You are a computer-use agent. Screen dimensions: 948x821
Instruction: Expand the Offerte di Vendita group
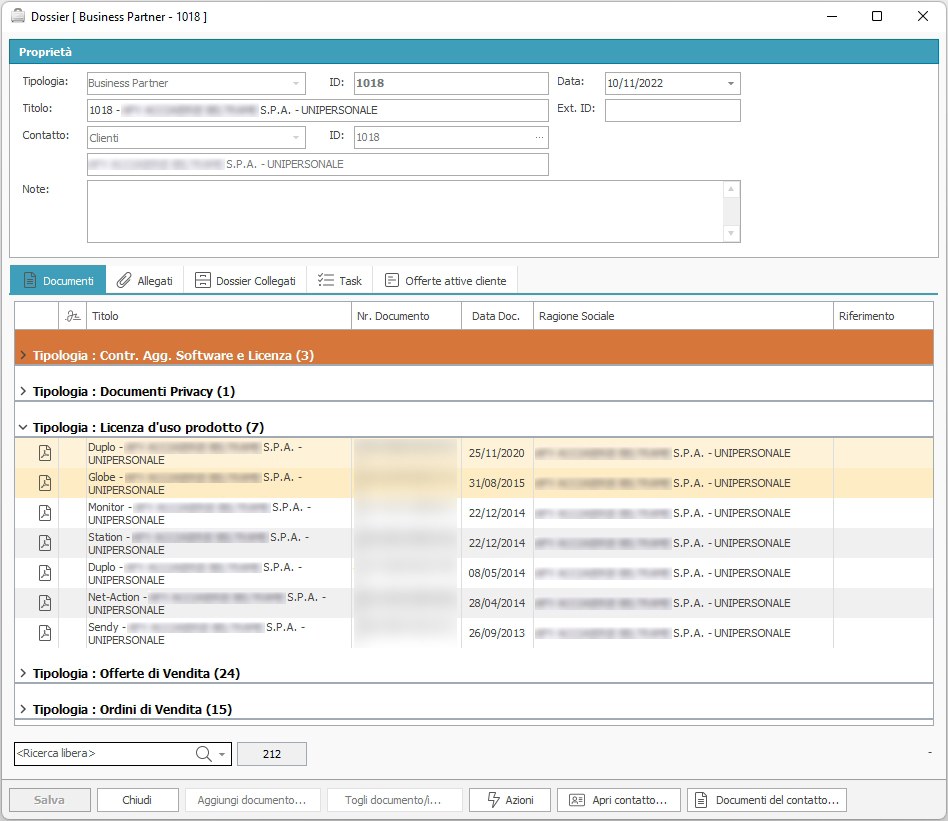coord(23,673)
